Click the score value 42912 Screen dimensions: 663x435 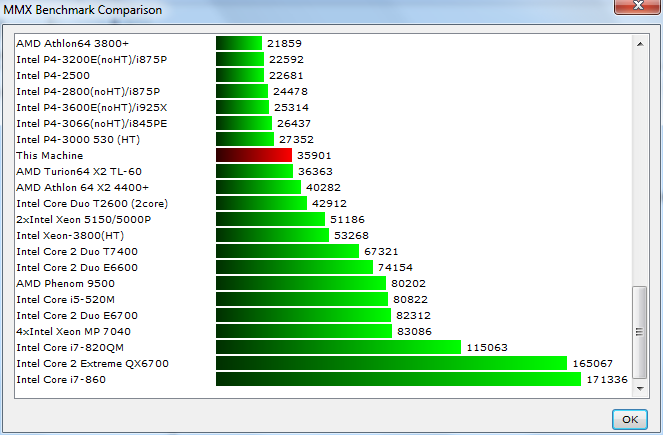[329, 203]
